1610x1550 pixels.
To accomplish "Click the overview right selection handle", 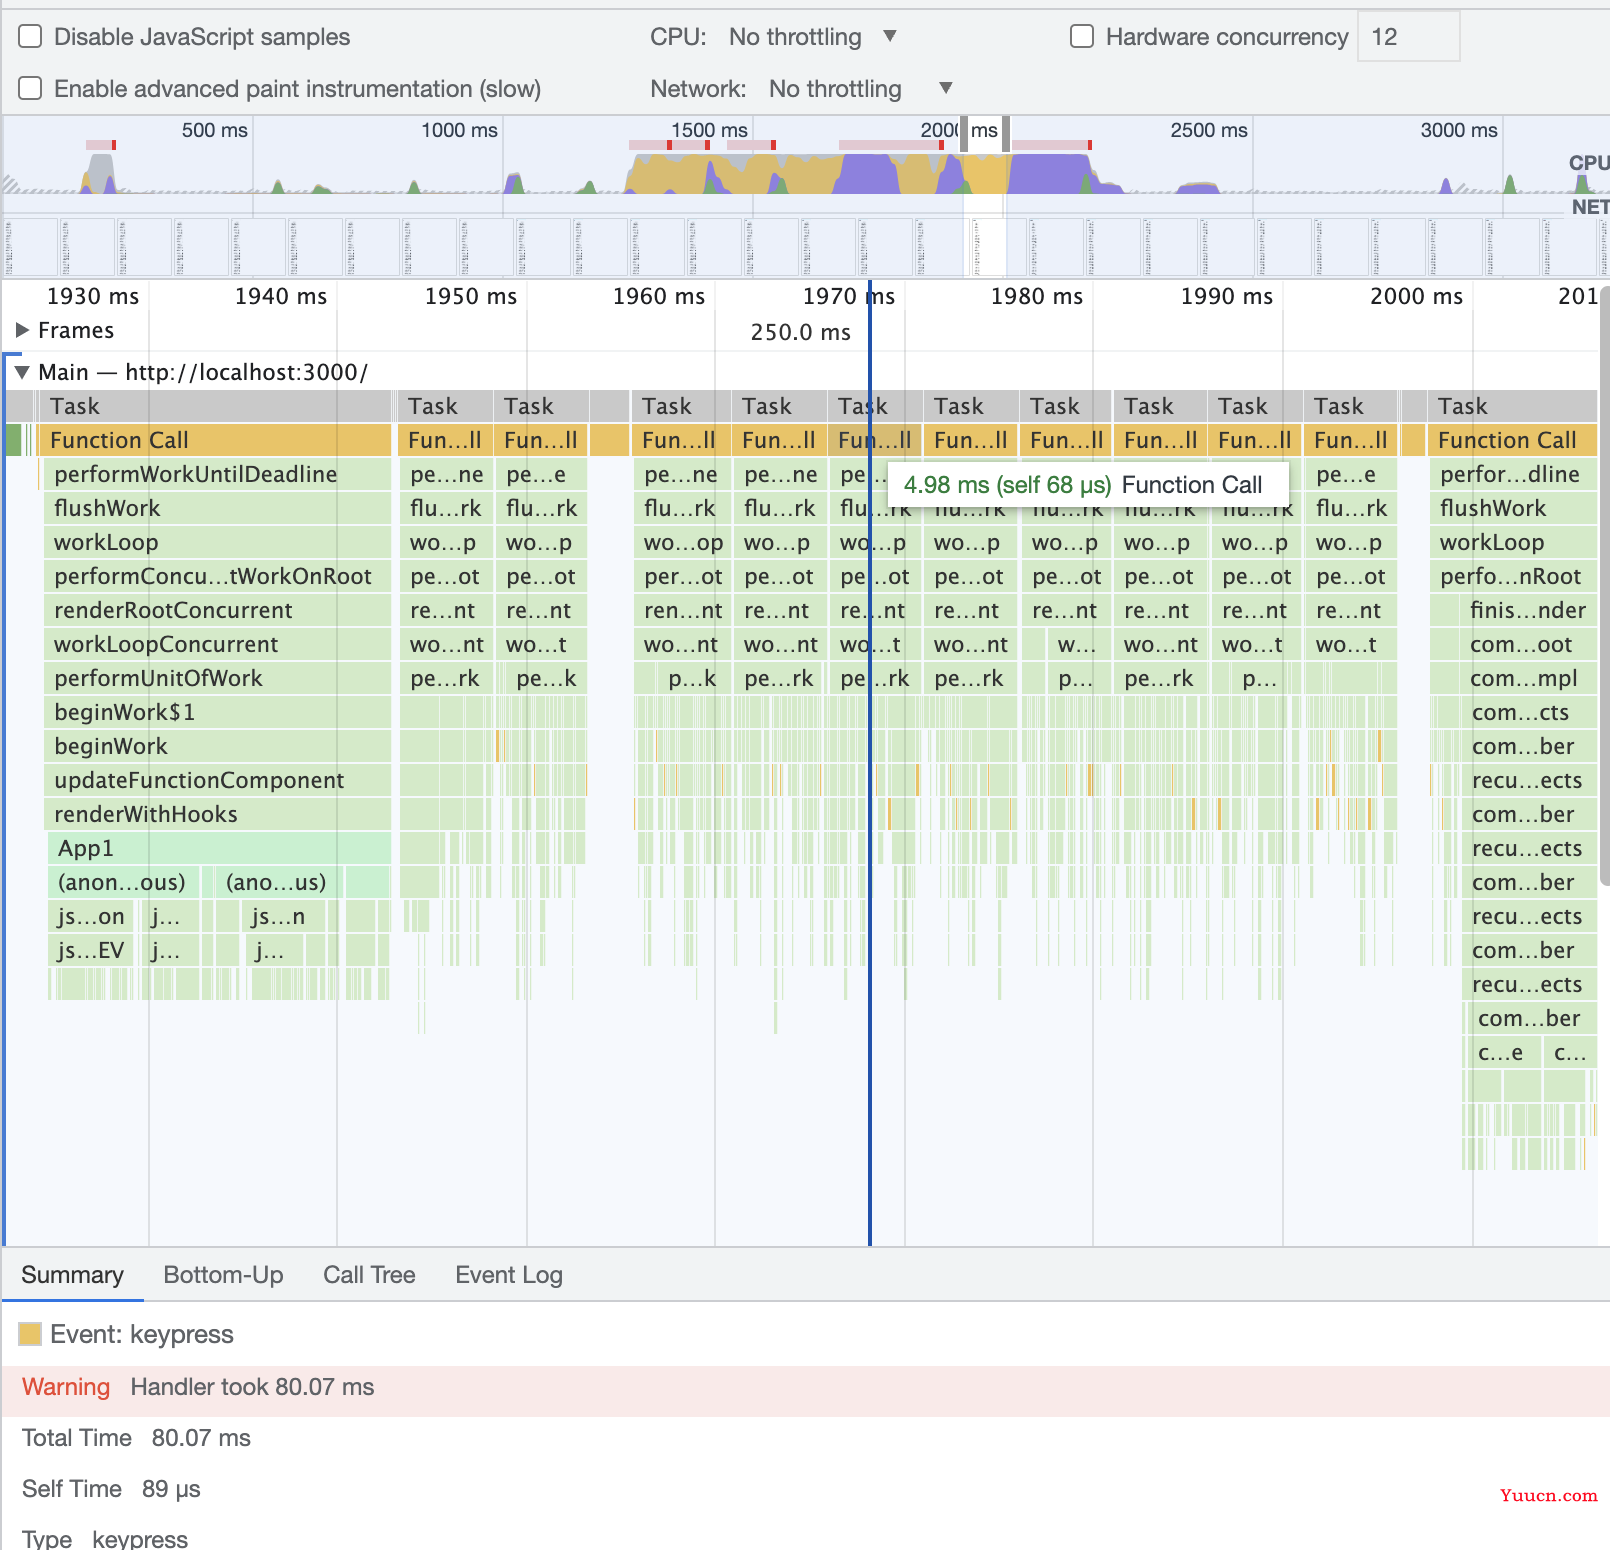I will click(1006, 133).
